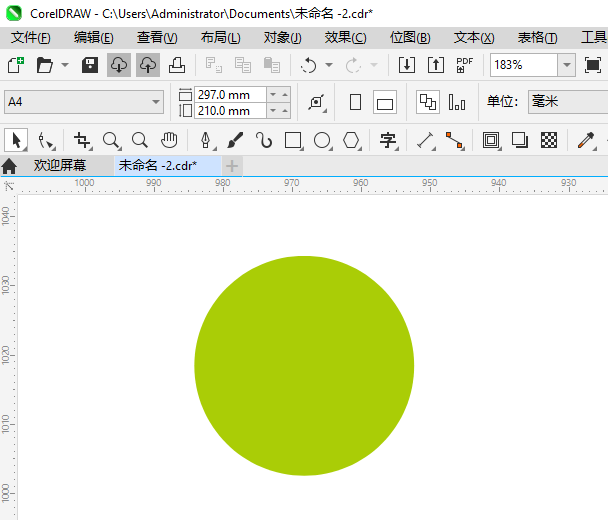Expand the redo history dropdown arrow

click(x=374, y=65)
